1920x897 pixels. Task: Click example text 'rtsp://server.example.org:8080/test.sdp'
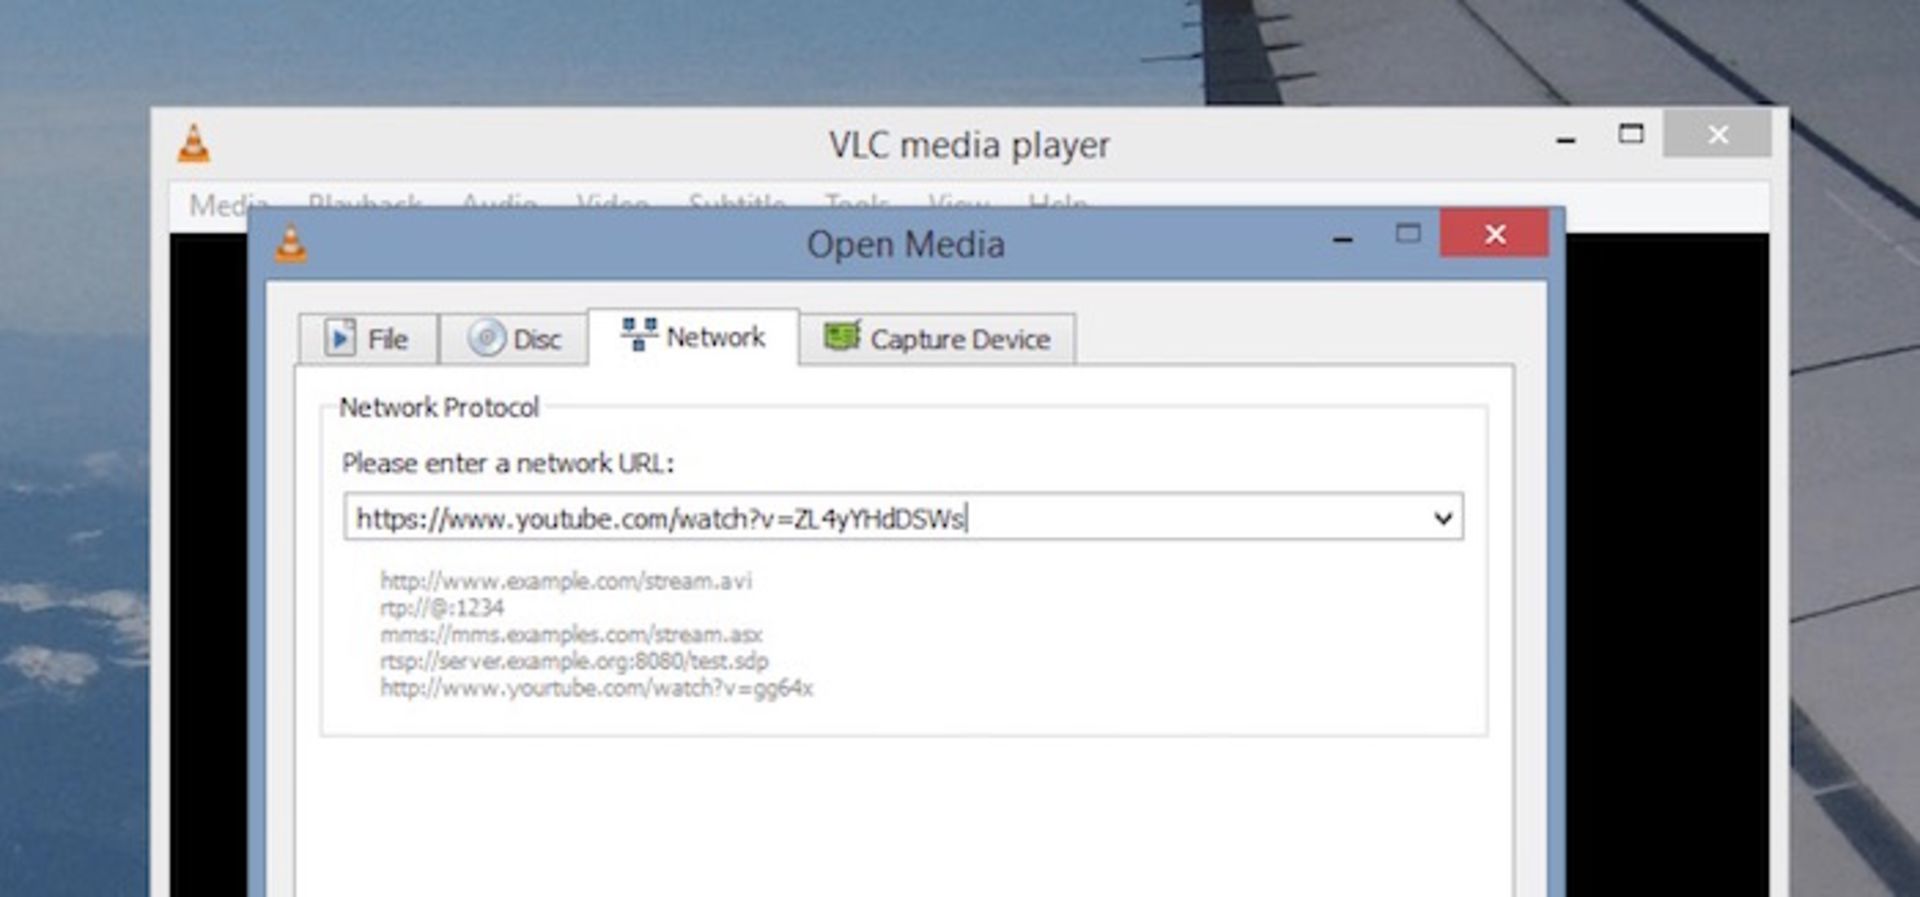[574, 661]
